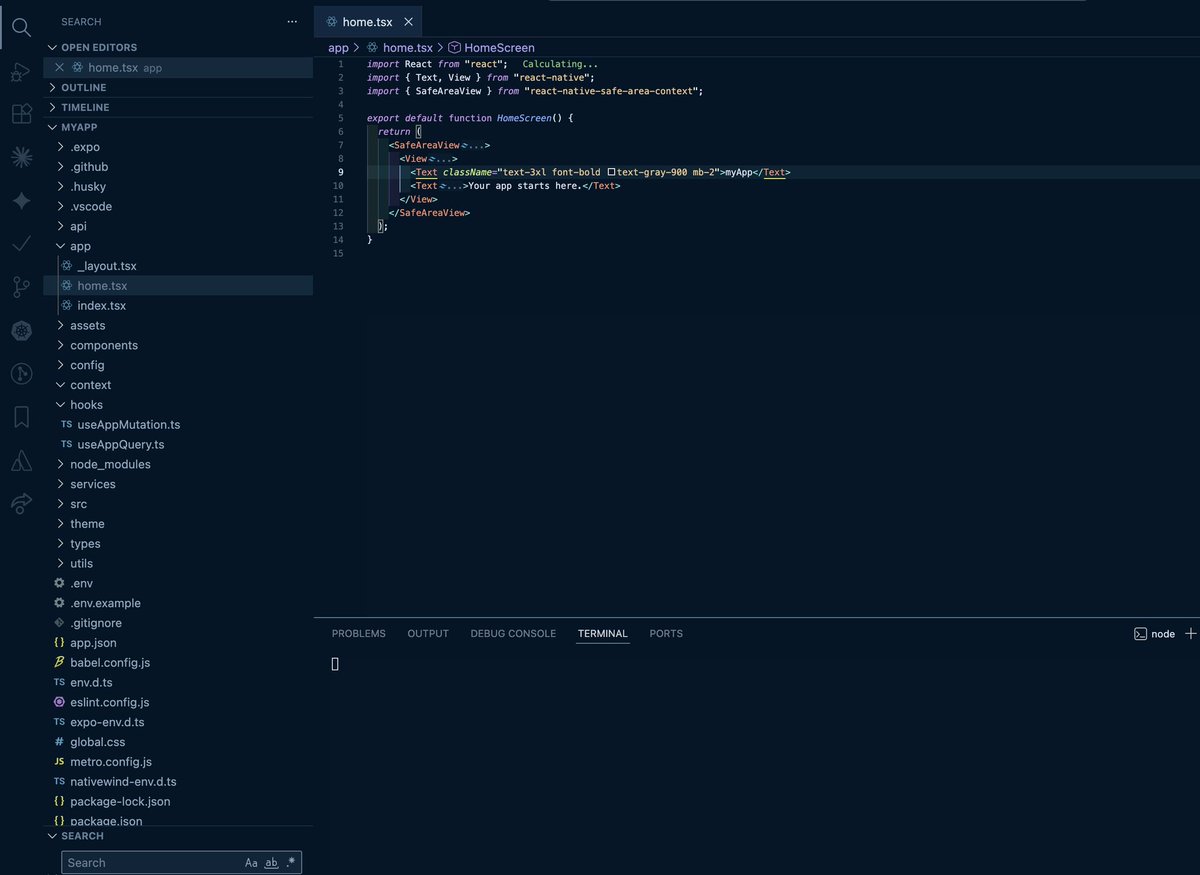Click the terminal node shell icon

coord(1140,634)
